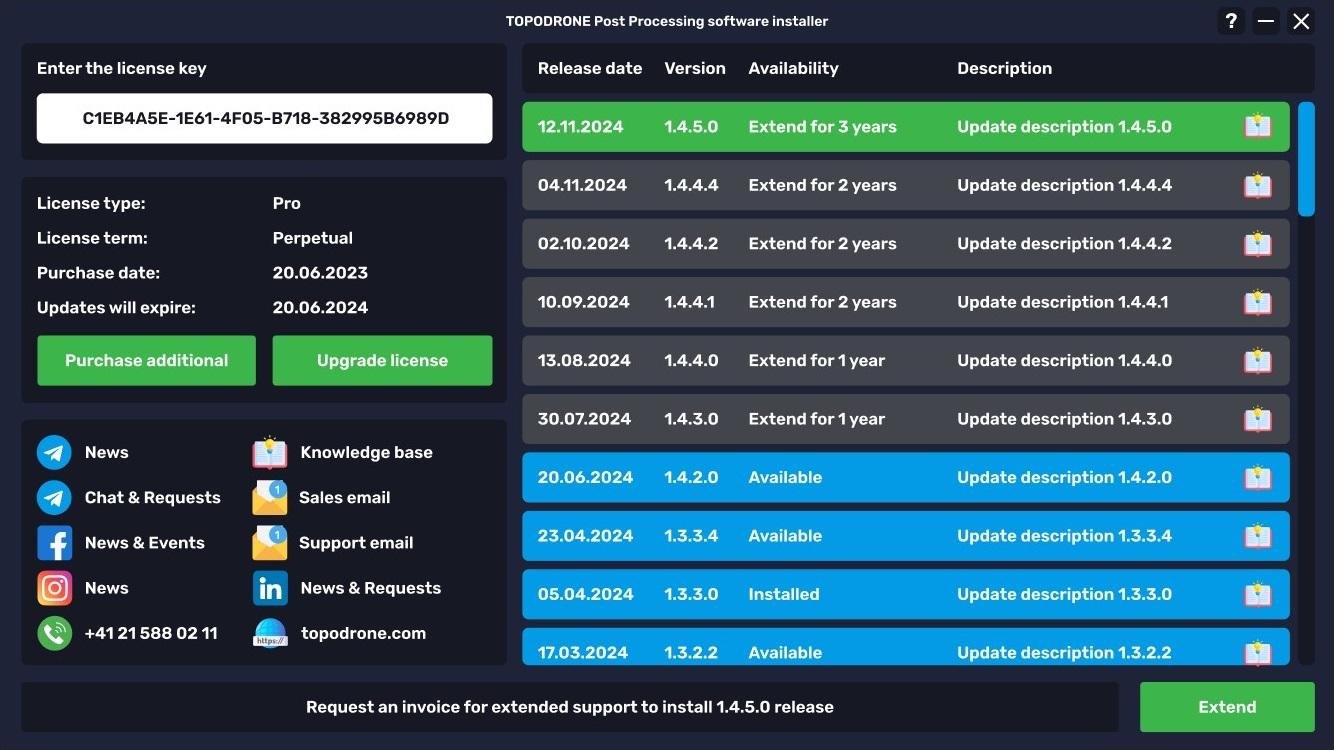This screenshot has height=750, width=1334.
Task: Click into the license key input field
Action: [x=265, y=118]
